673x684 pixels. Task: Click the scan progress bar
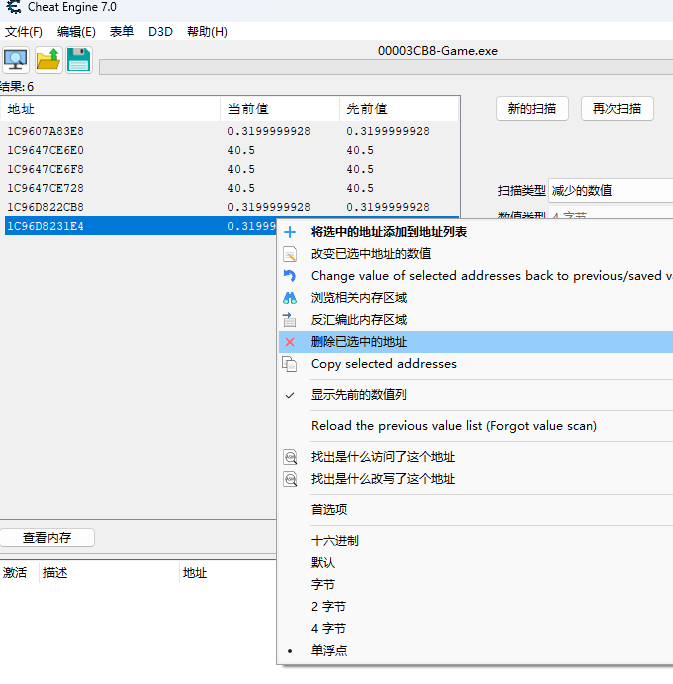click(386, 67)
